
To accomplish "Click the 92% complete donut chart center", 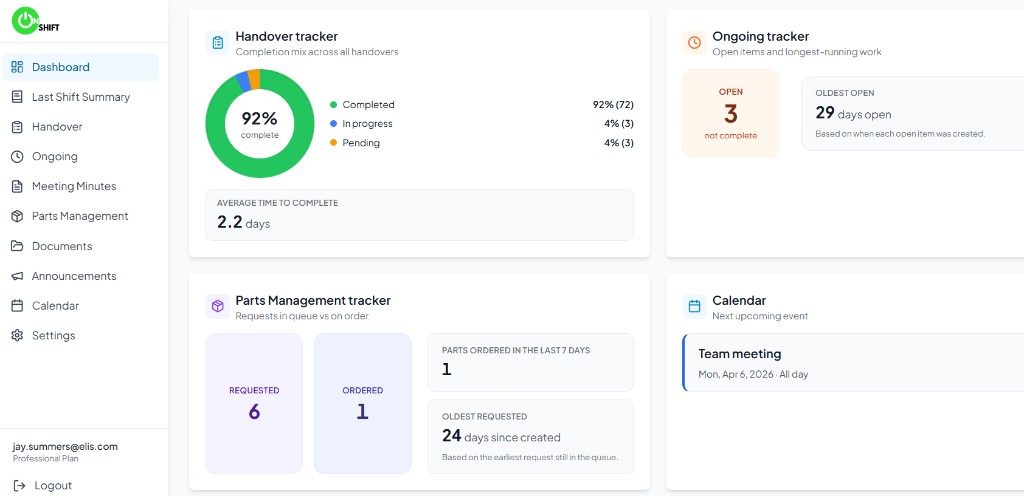I will coord(259,123).
